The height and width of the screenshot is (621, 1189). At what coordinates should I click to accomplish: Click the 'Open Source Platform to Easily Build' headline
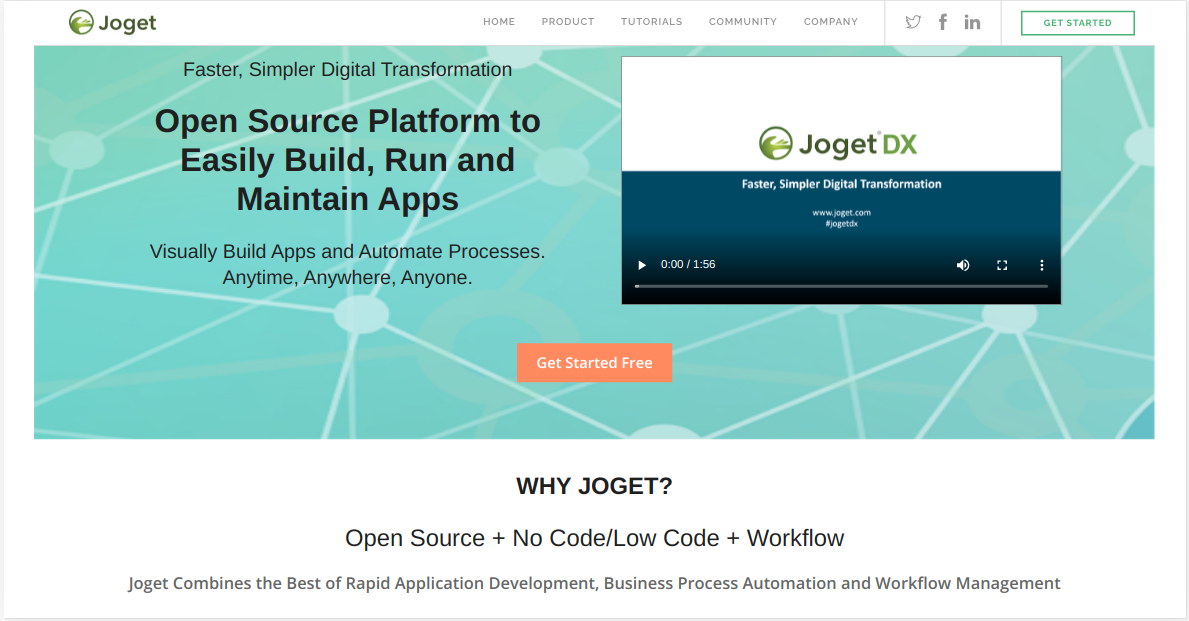[347, 160]
